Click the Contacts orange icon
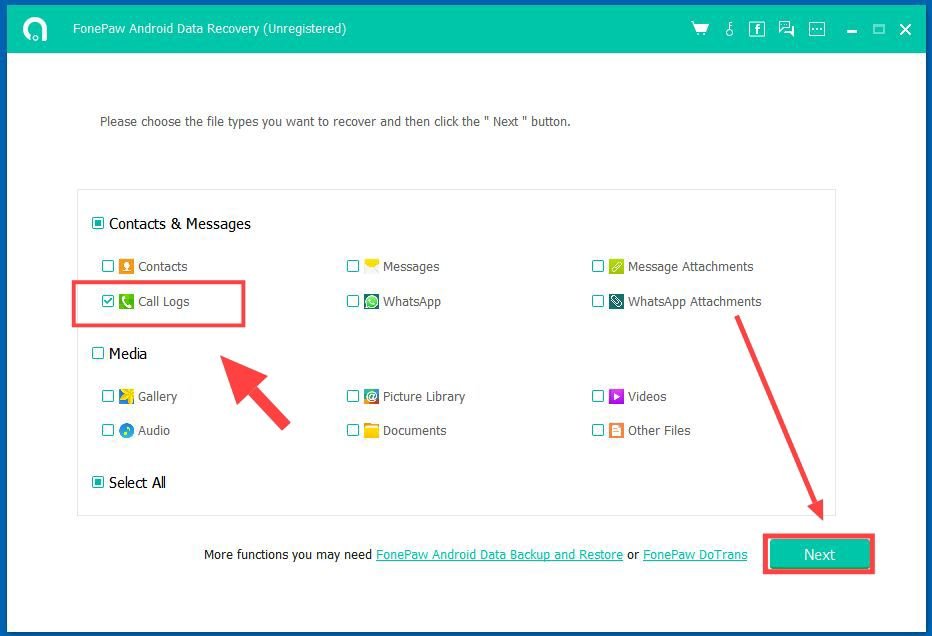Screen dimensions: 932x636 126,266
